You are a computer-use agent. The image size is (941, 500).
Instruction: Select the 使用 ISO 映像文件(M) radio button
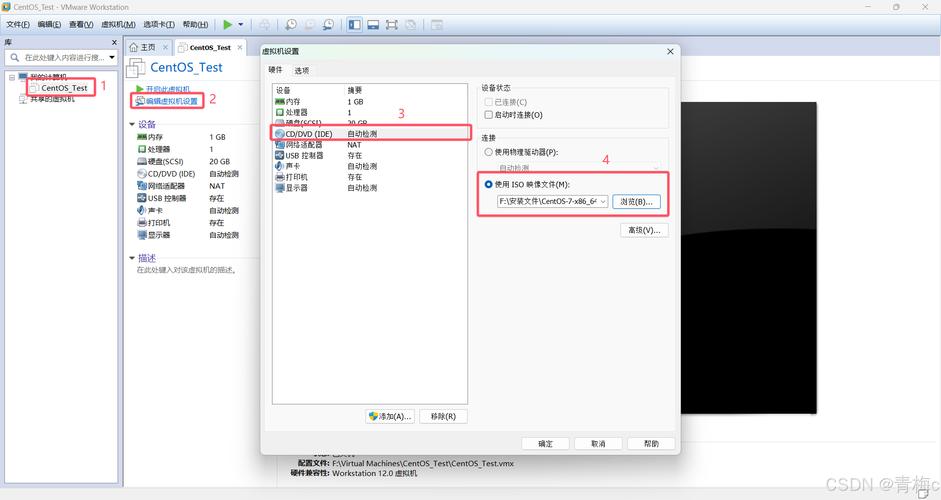(489, 184)
